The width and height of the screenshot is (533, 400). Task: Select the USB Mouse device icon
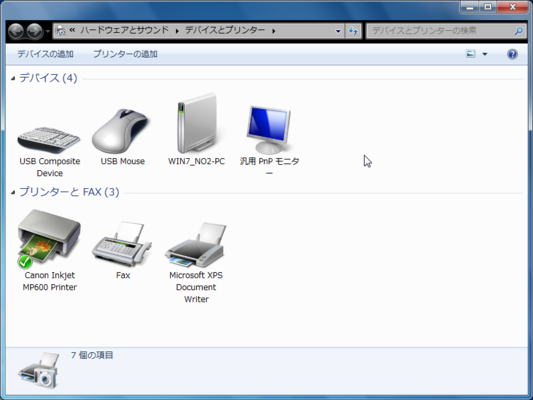pos(121,131)
